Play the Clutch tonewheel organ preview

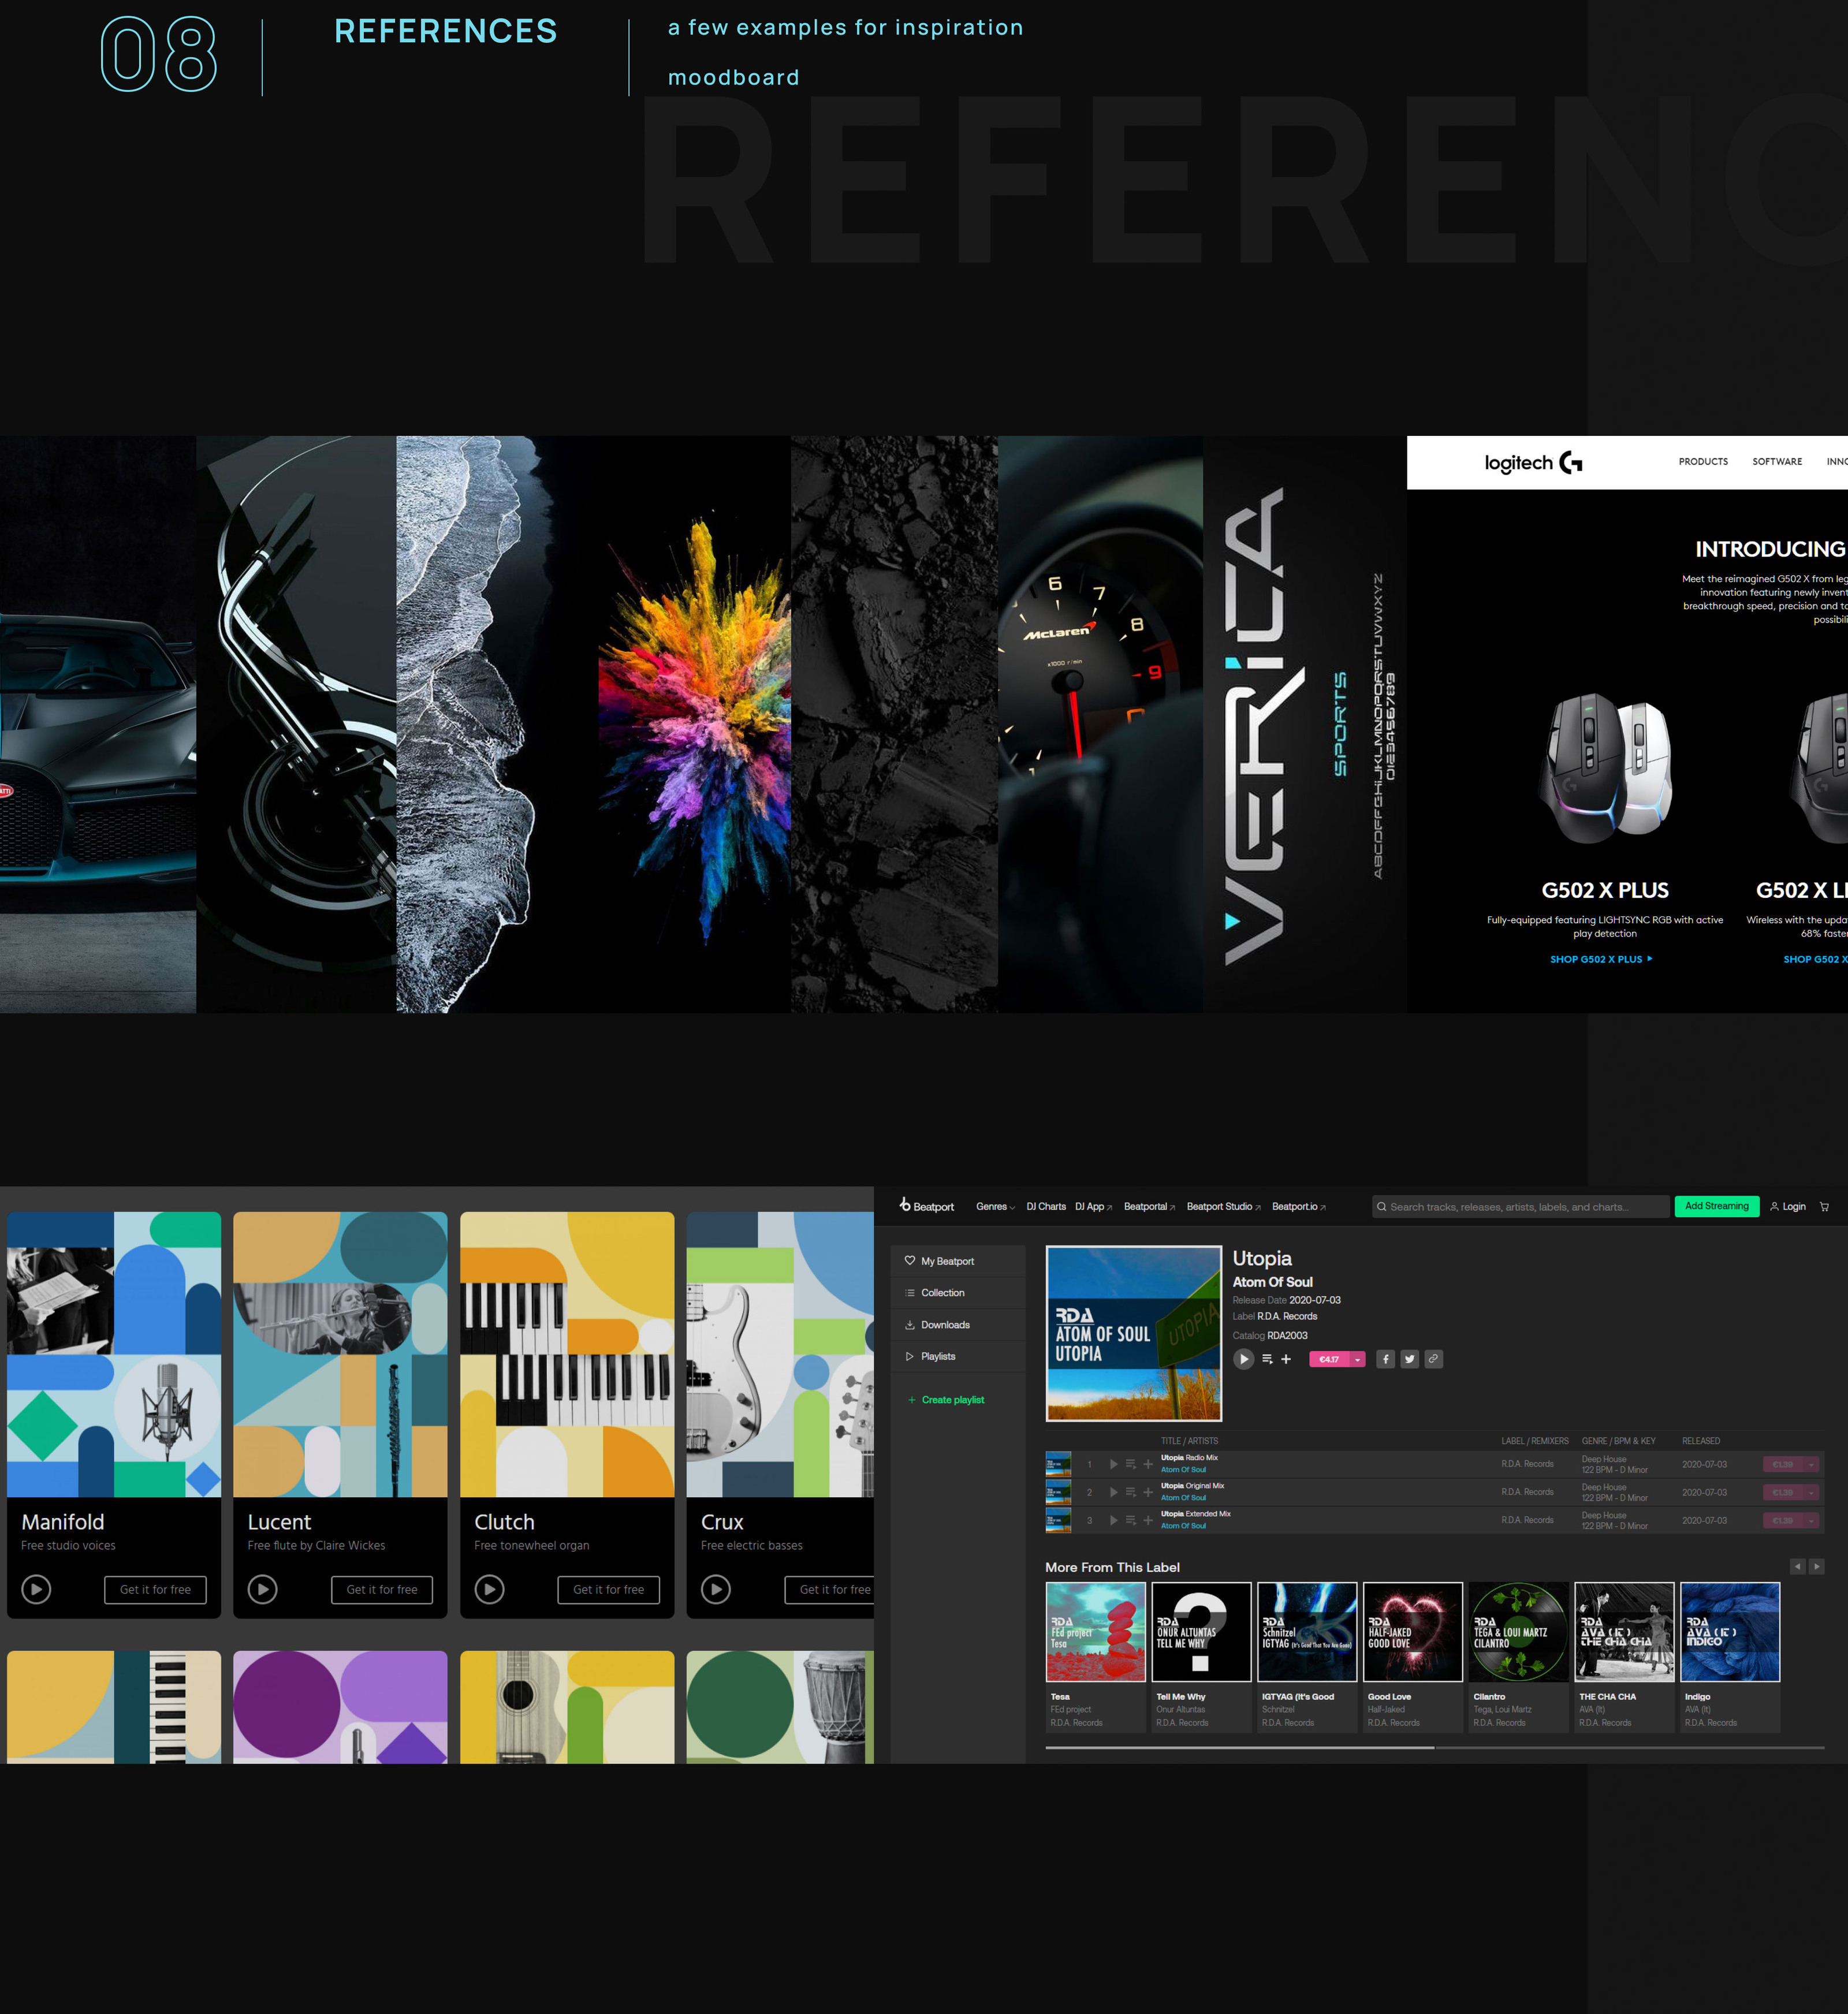tap(489, 1589)
